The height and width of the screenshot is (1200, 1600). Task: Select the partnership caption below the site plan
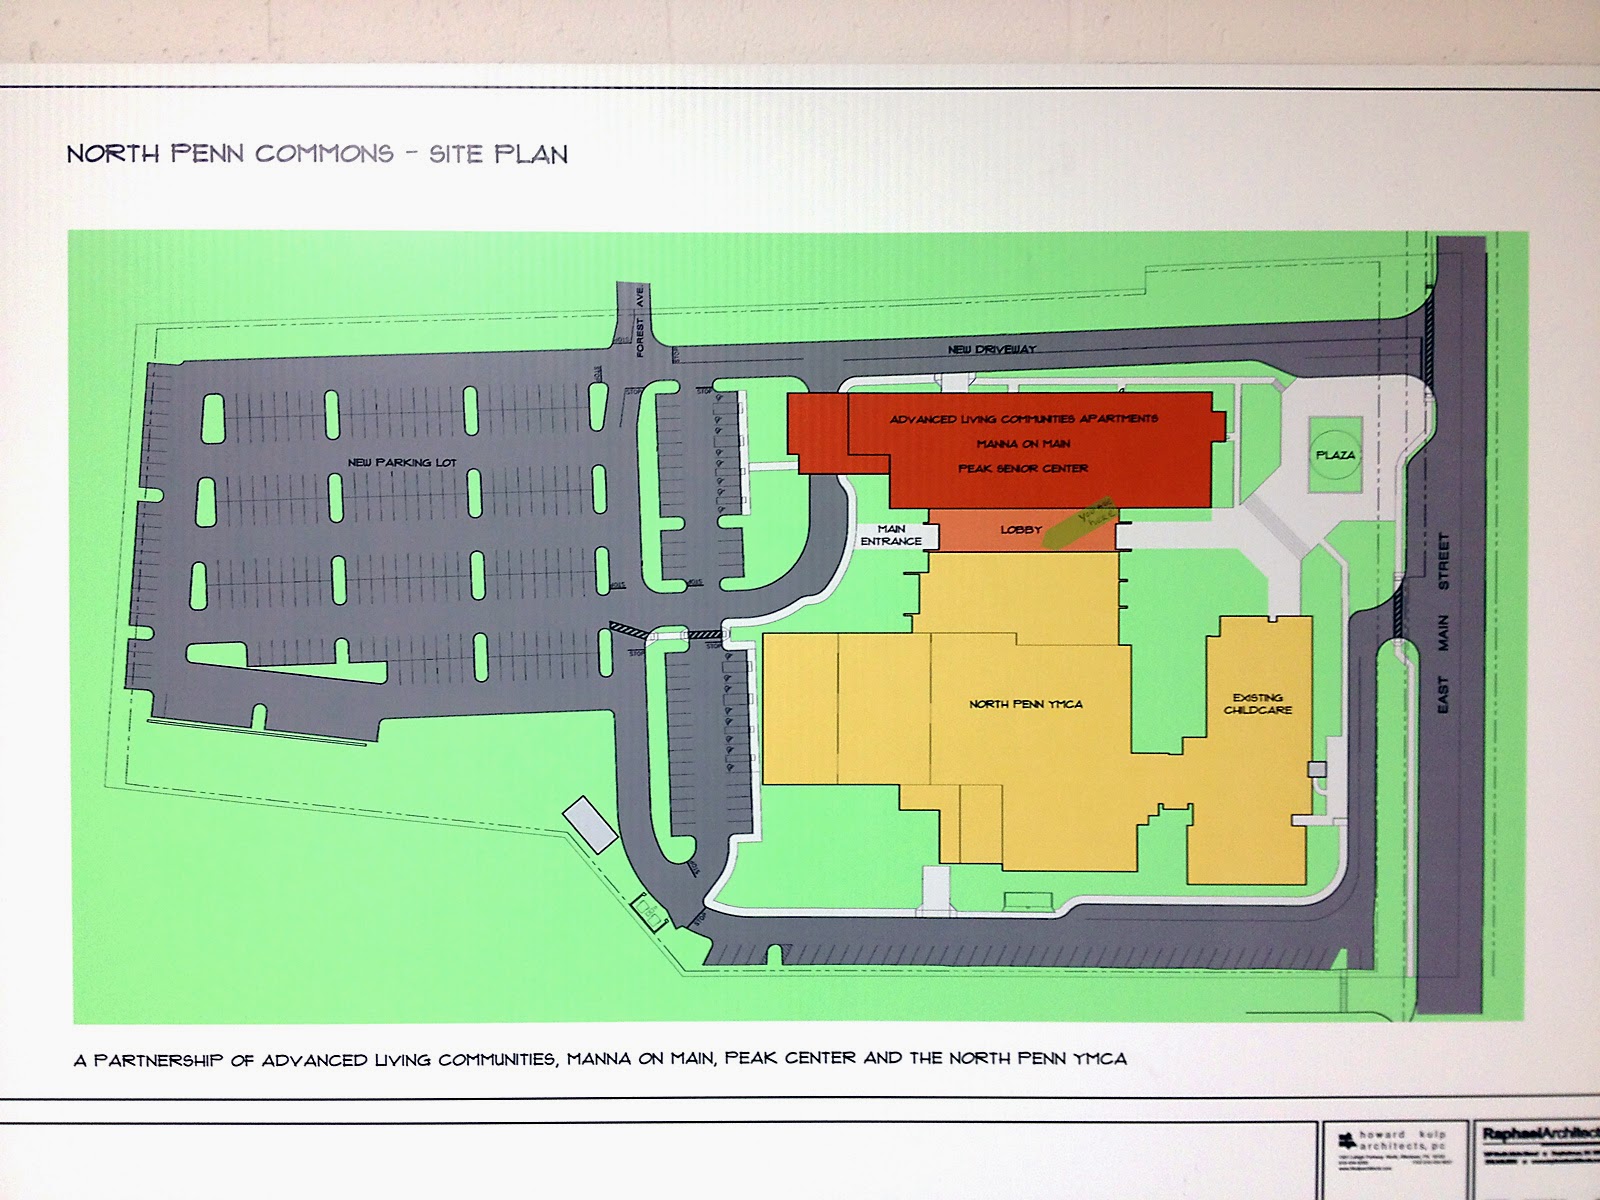pos(601,1059)
